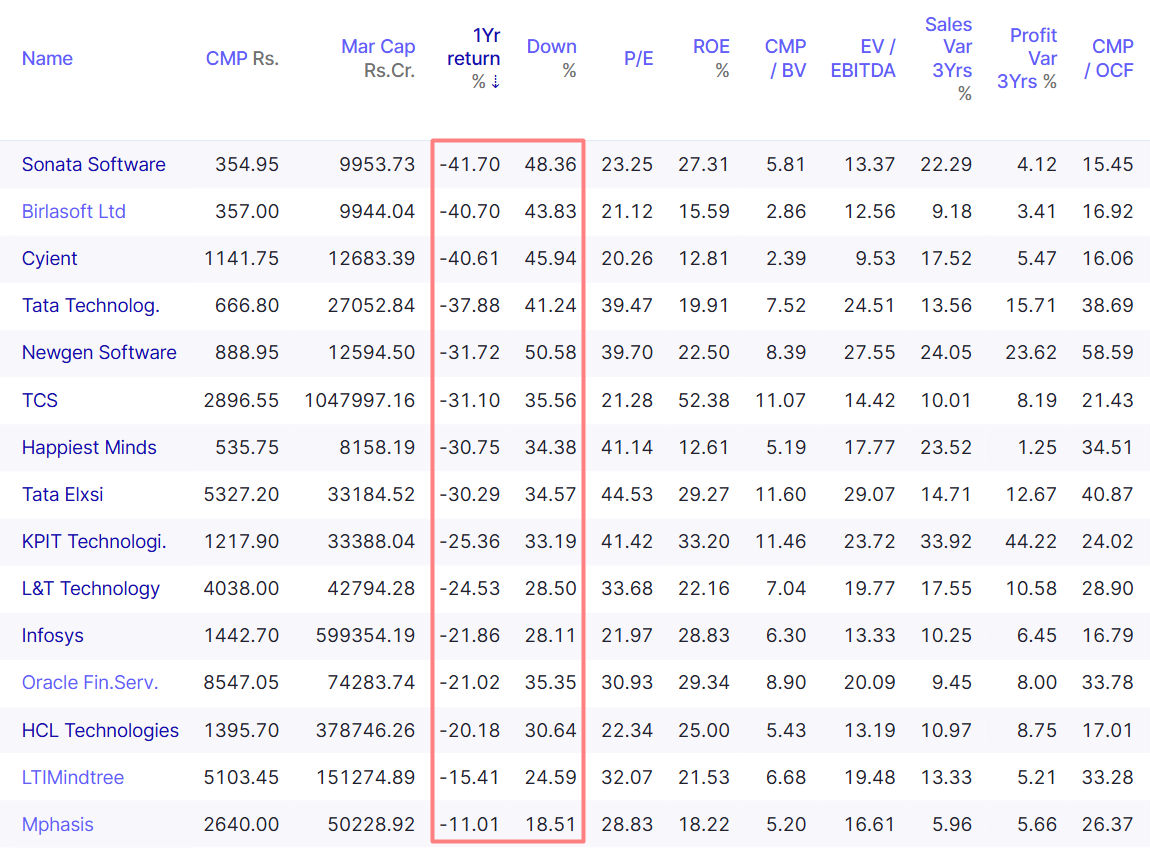The height and width of the screenshot is (855, 1150).
Task: Open the Mphasis company link
Action: (x=58, y=824)
